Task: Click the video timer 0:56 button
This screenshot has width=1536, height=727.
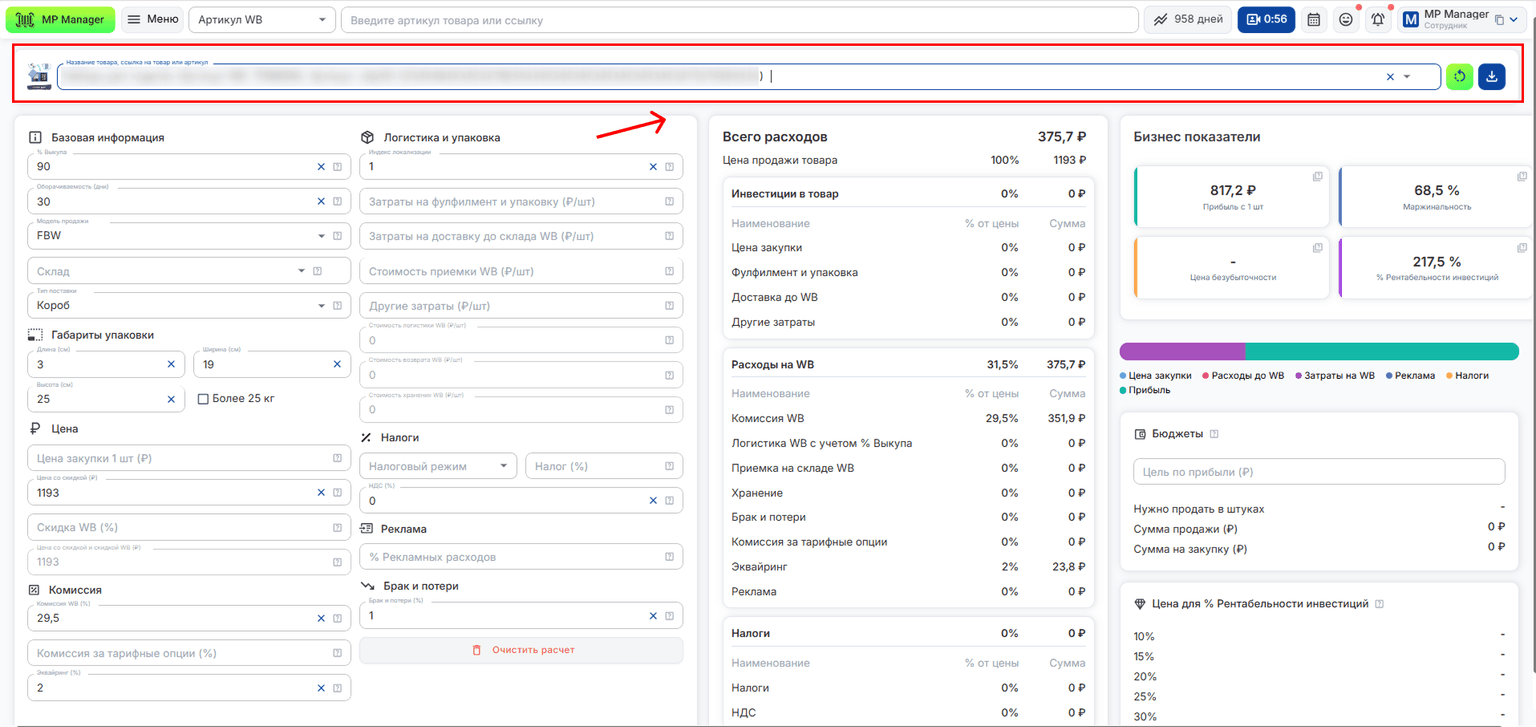Action: (1266, 19)
